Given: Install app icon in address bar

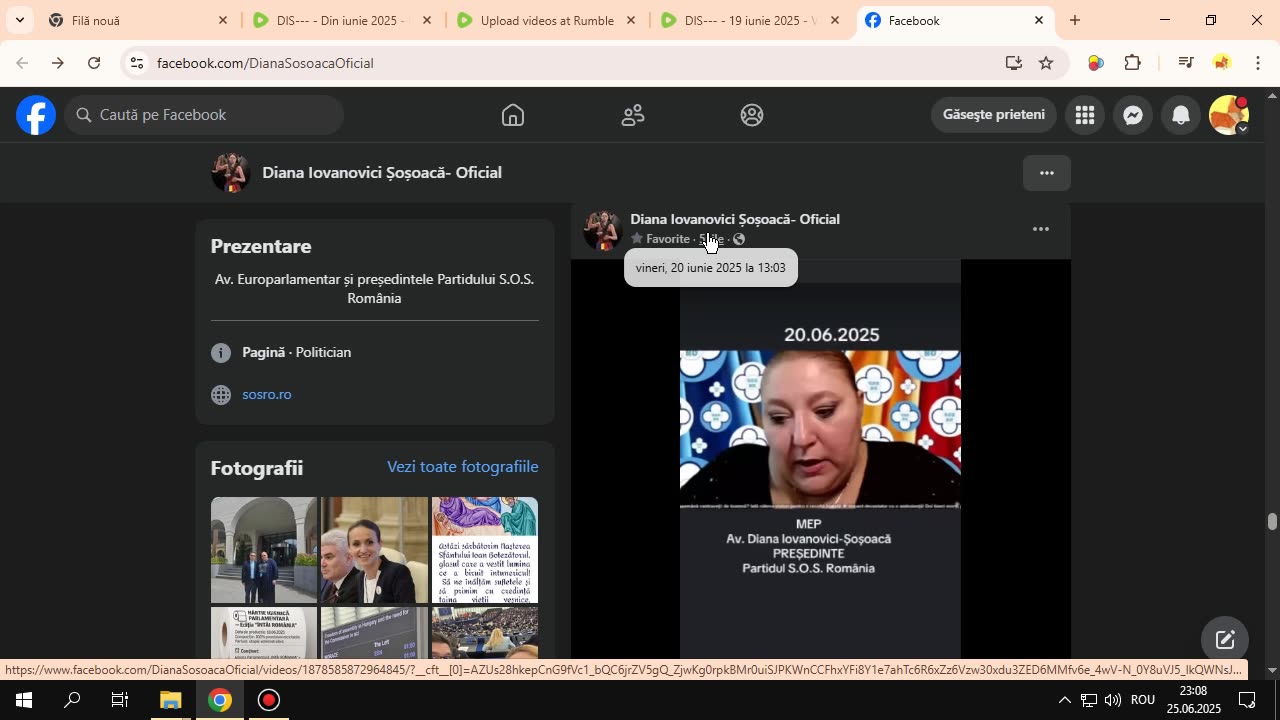Looking at the screenshot, I should 1014,63.
